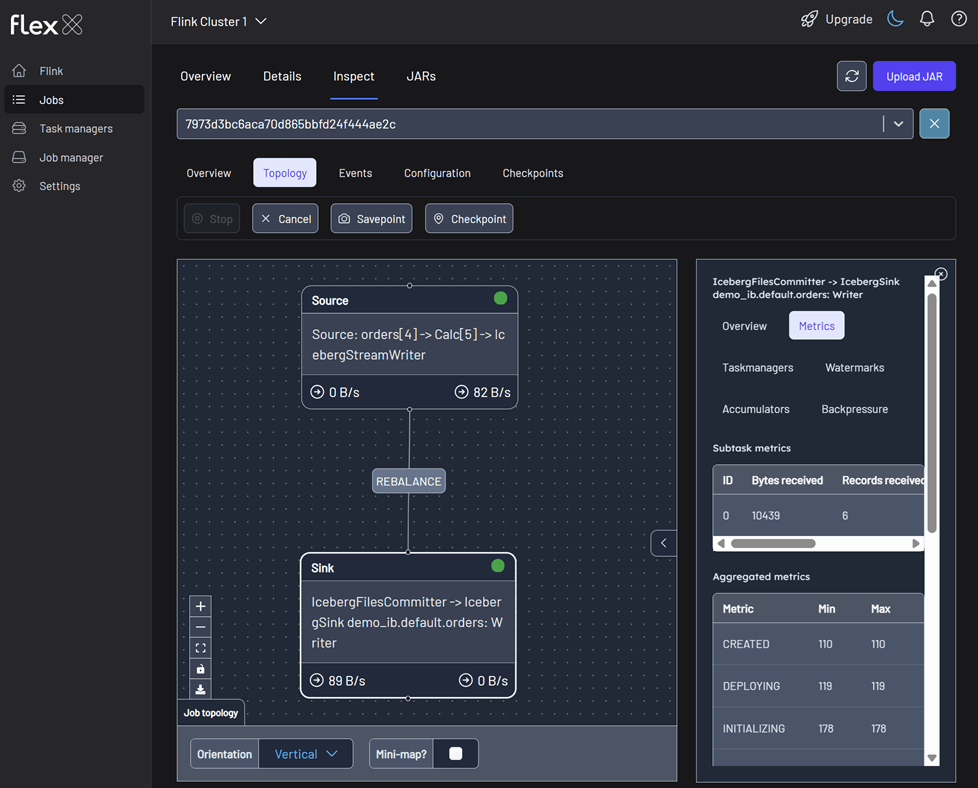Toggle the Mini-map checkbox
Screen dimensions: 978x788
coord(456,754)
